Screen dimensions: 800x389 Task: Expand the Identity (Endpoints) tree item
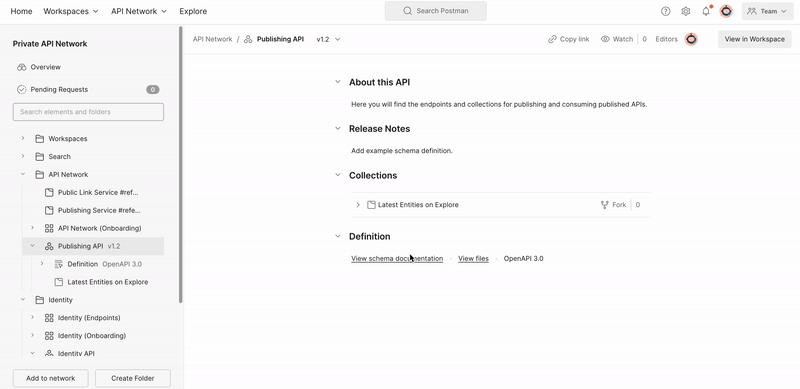click(32, 317)
